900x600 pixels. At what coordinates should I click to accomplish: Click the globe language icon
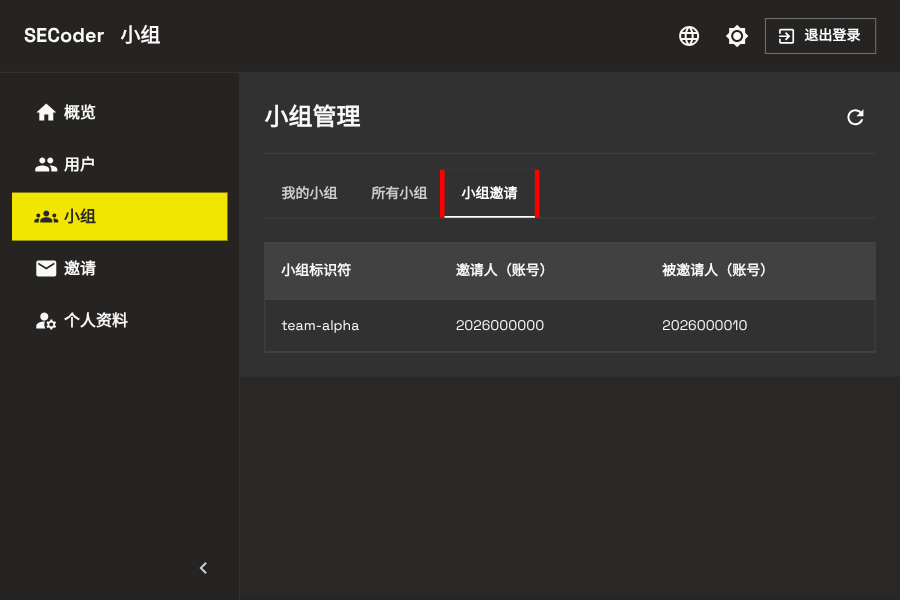(x=689, y=36)
